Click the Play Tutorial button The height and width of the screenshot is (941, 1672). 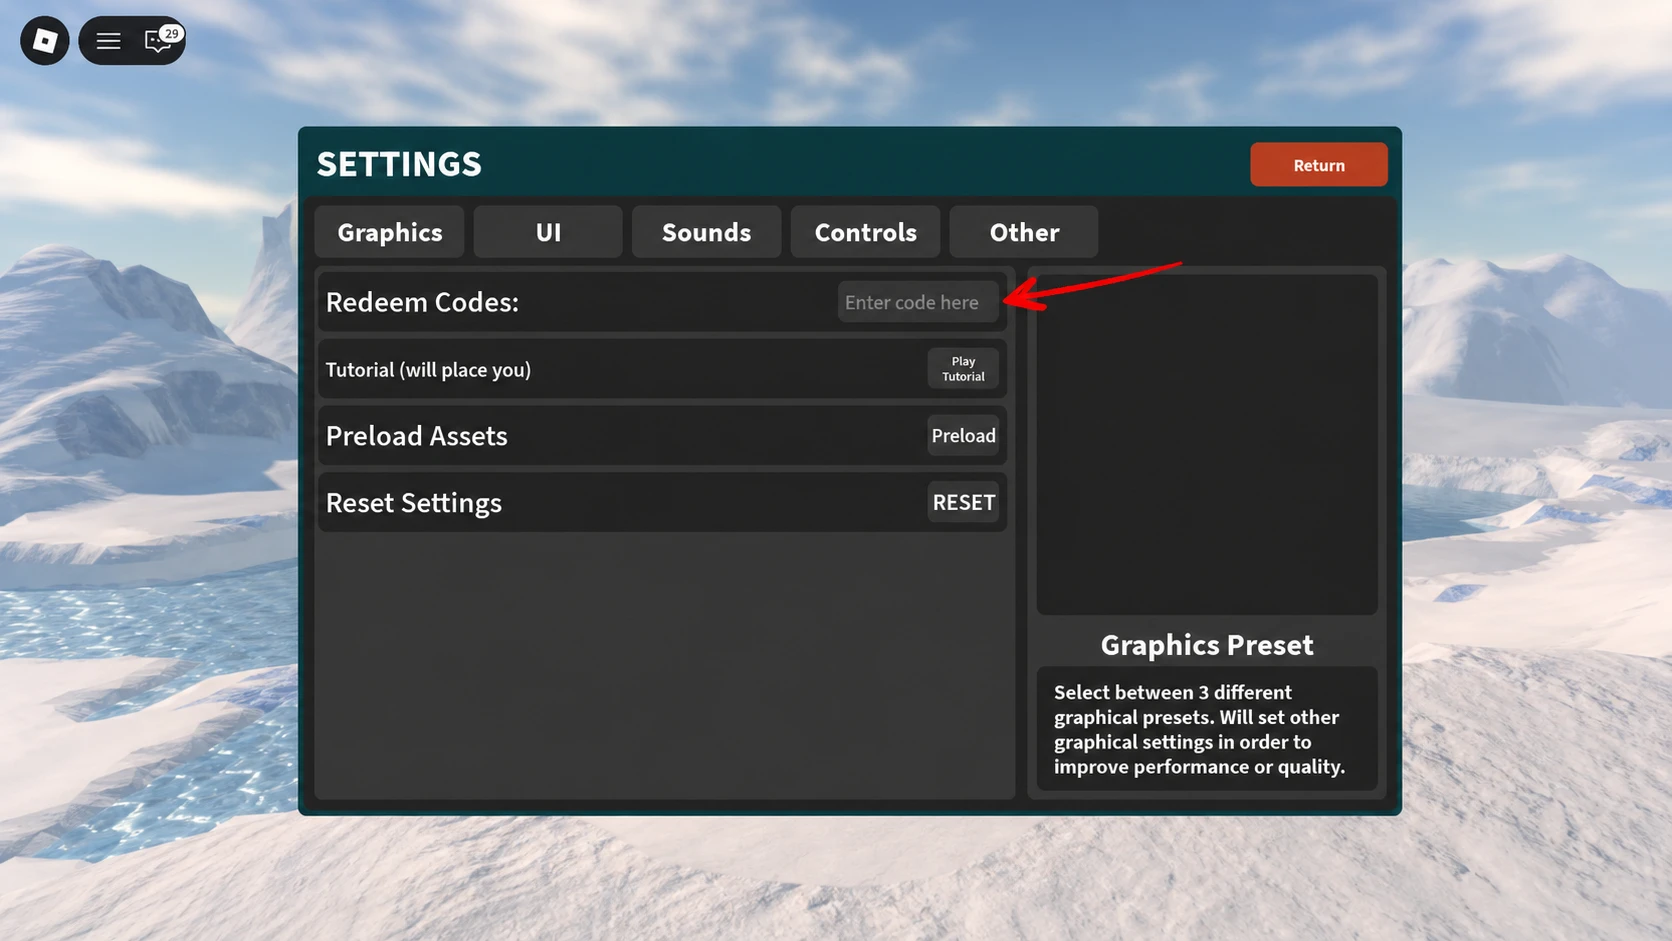963,369
